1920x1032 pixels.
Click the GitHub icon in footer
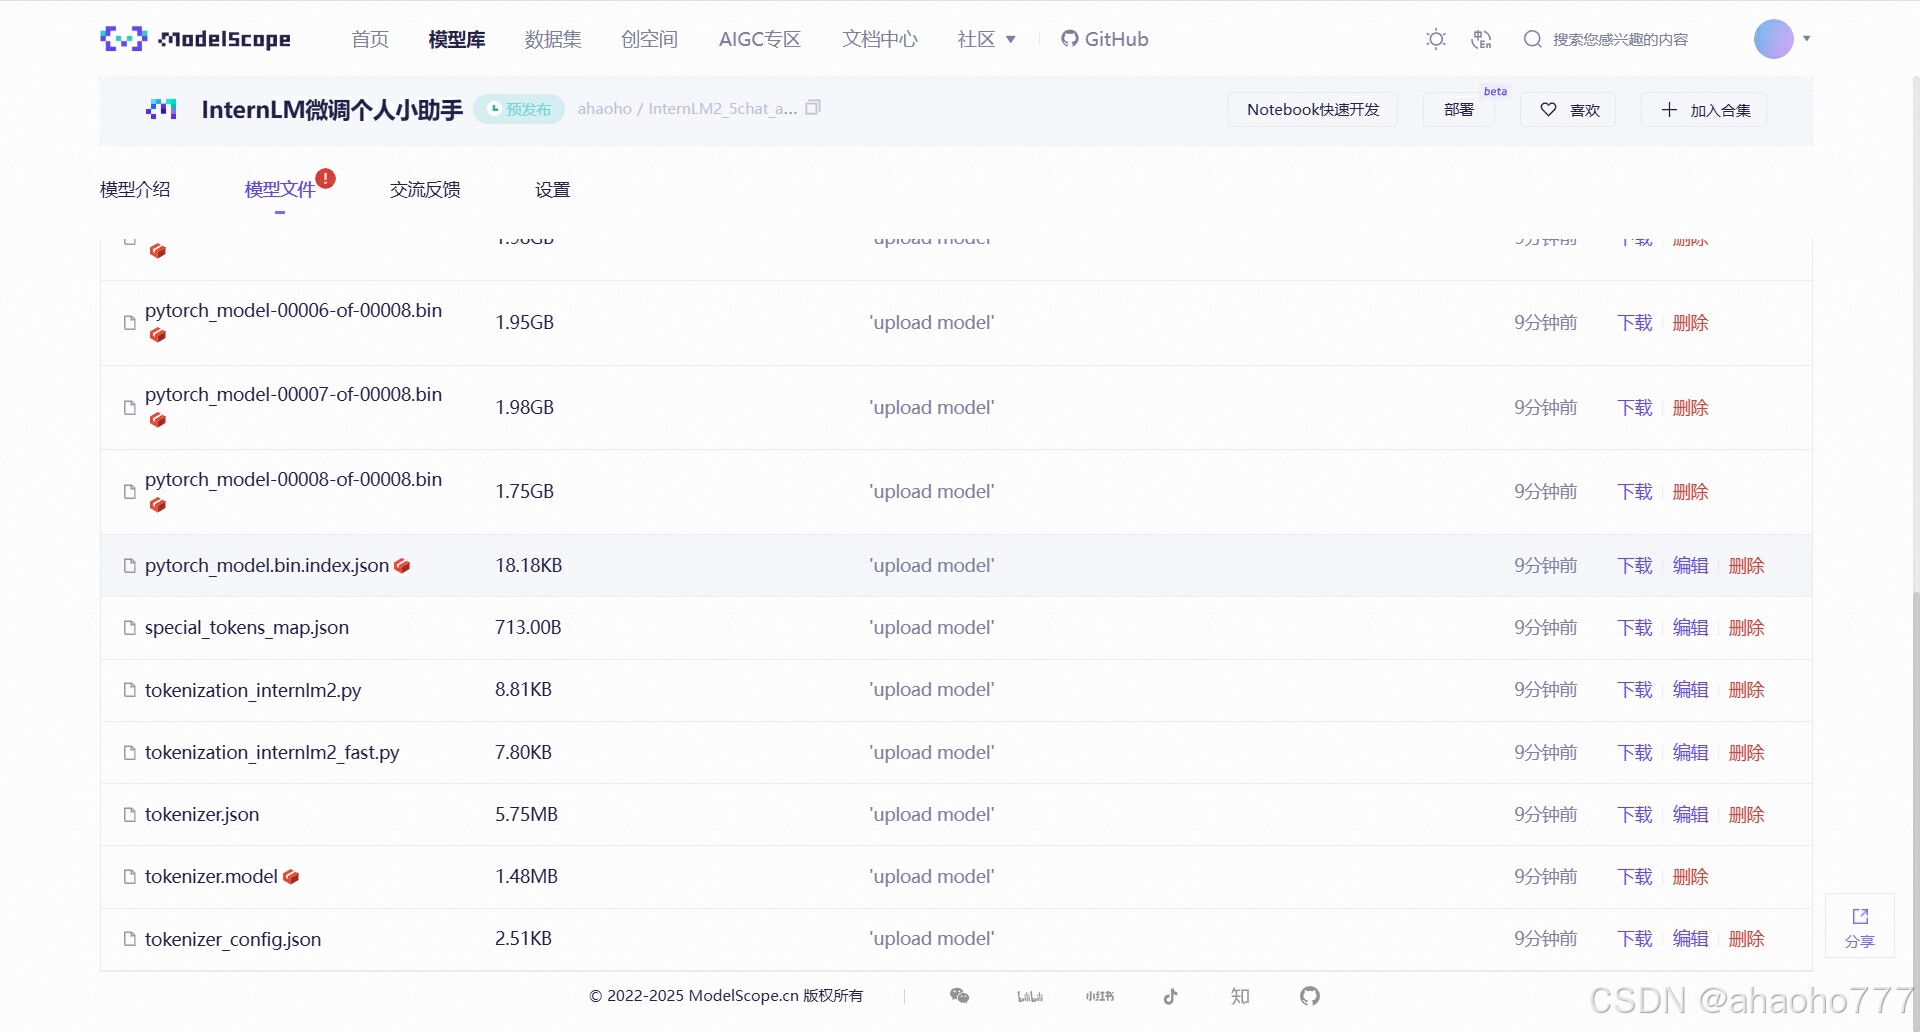[1310, 996]
